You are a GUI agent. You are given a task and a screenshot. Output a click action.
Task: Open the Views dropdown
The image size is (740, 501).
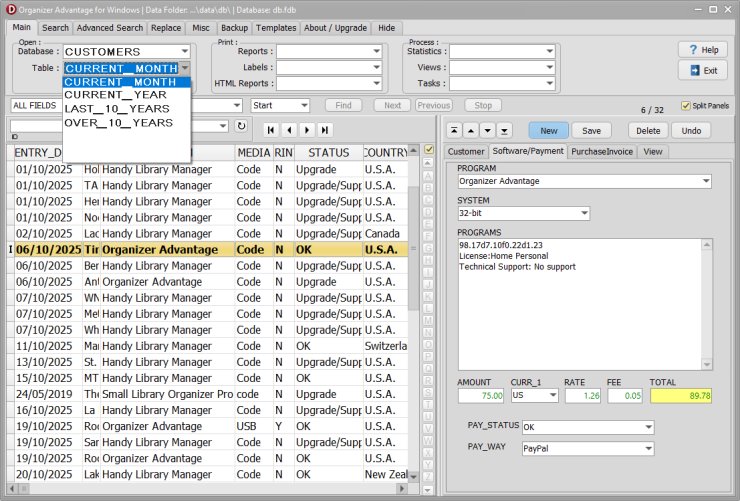click(x=549, y=67)
